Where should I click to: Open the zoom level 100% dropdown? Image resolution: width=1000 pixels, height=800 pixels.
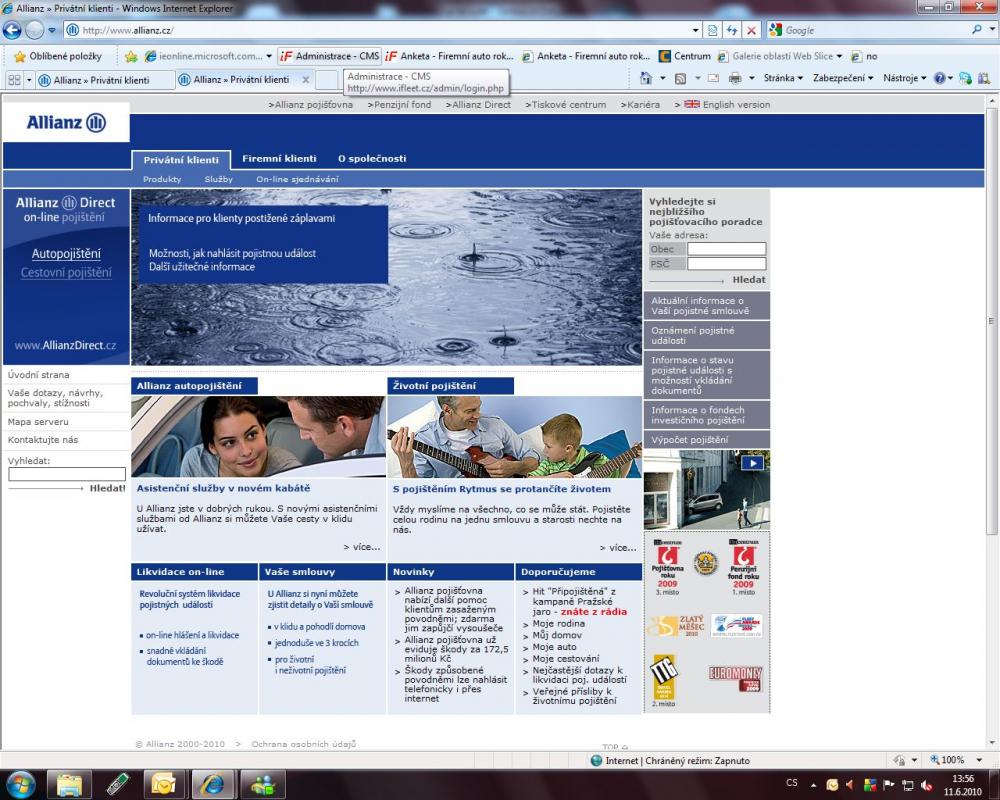(x=979, y=760)
